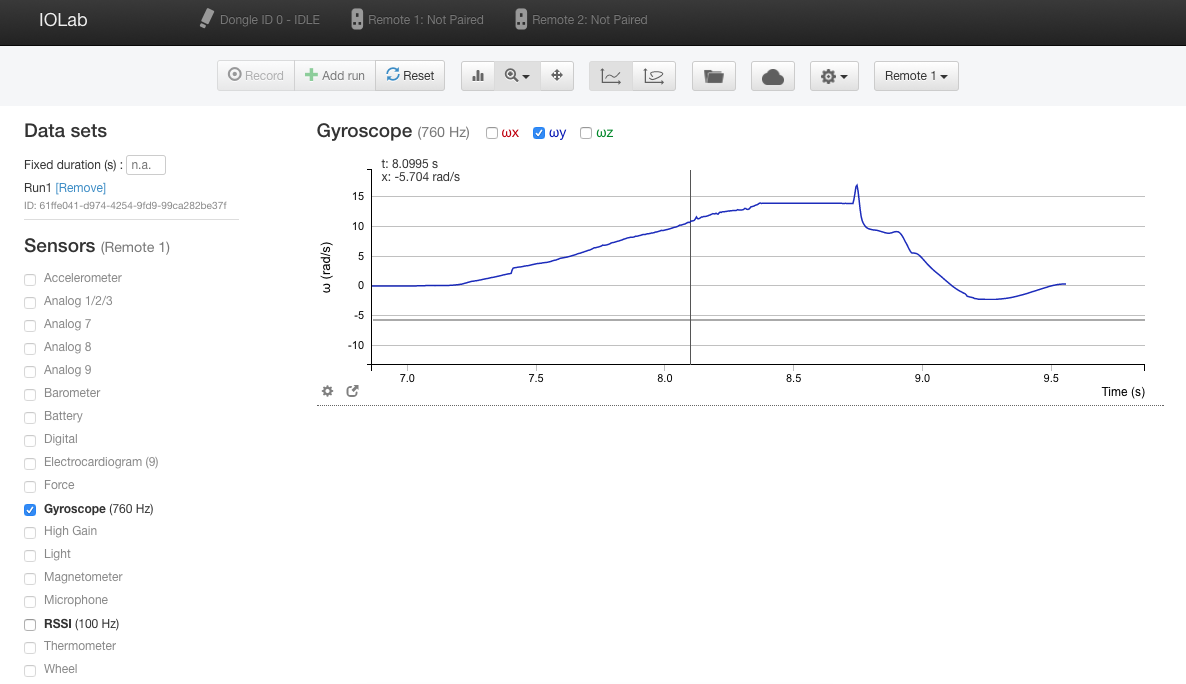The width and height of the screenshot is (1186, 684).
Task: Click the Remote 1 device icon in header
Action: click(x=357, y=19)
